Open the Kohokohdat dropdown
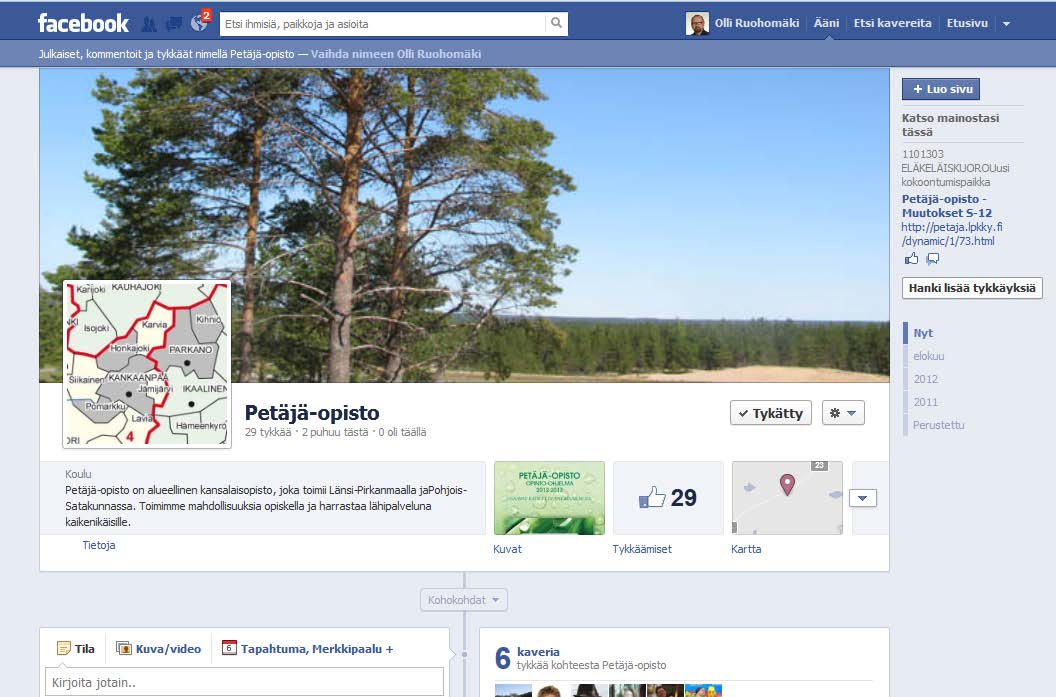This screenshot has width=1056, height=697. (463, 600)
